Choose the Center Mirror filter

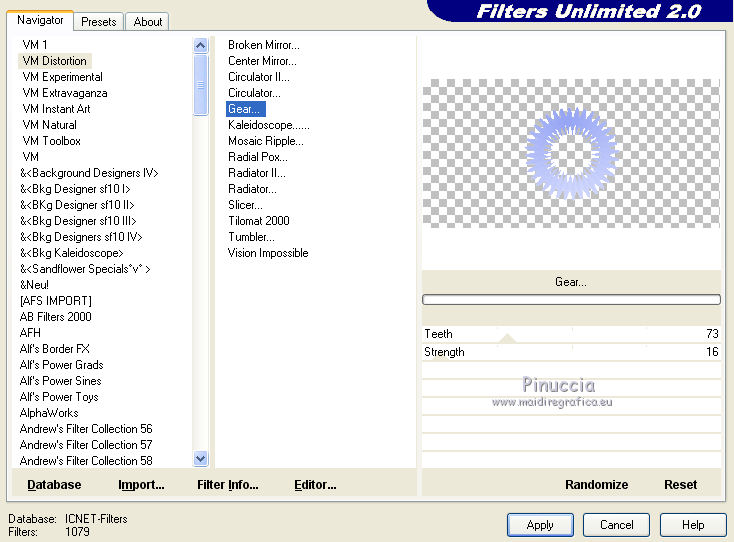click(x=262, y=61)
